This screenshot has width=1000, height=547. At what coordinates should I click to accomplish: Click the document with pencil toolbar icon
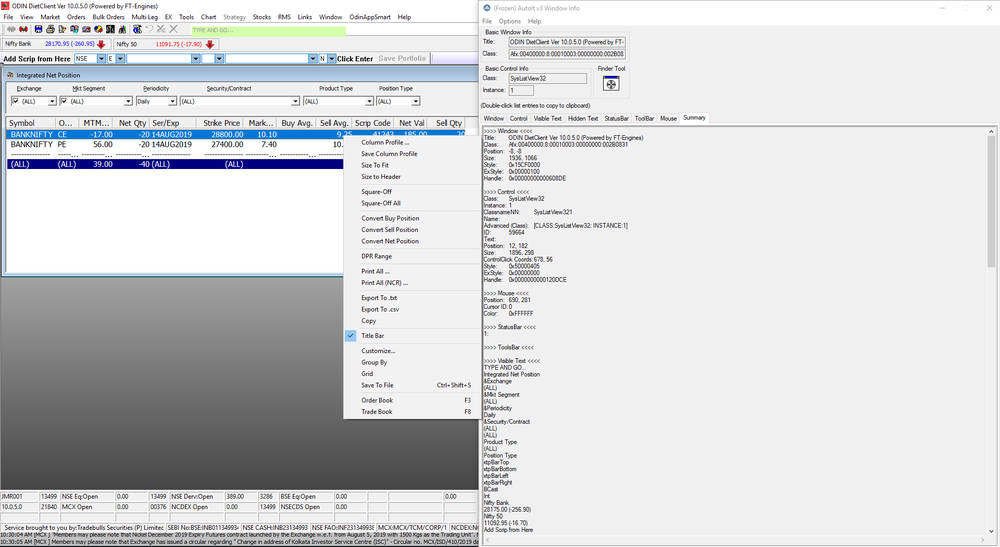62,29
